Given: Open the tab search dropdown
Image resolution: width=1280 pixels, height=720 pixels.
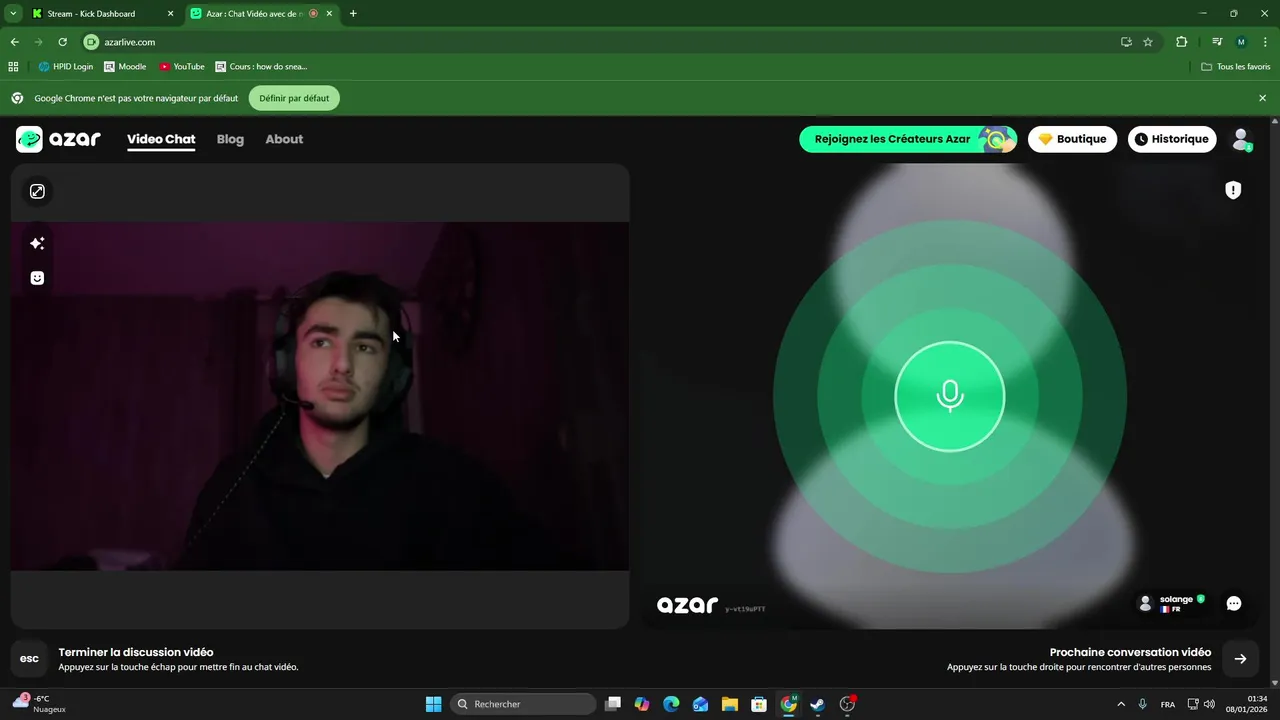Looking at the screenshot, I should point(13,14).
